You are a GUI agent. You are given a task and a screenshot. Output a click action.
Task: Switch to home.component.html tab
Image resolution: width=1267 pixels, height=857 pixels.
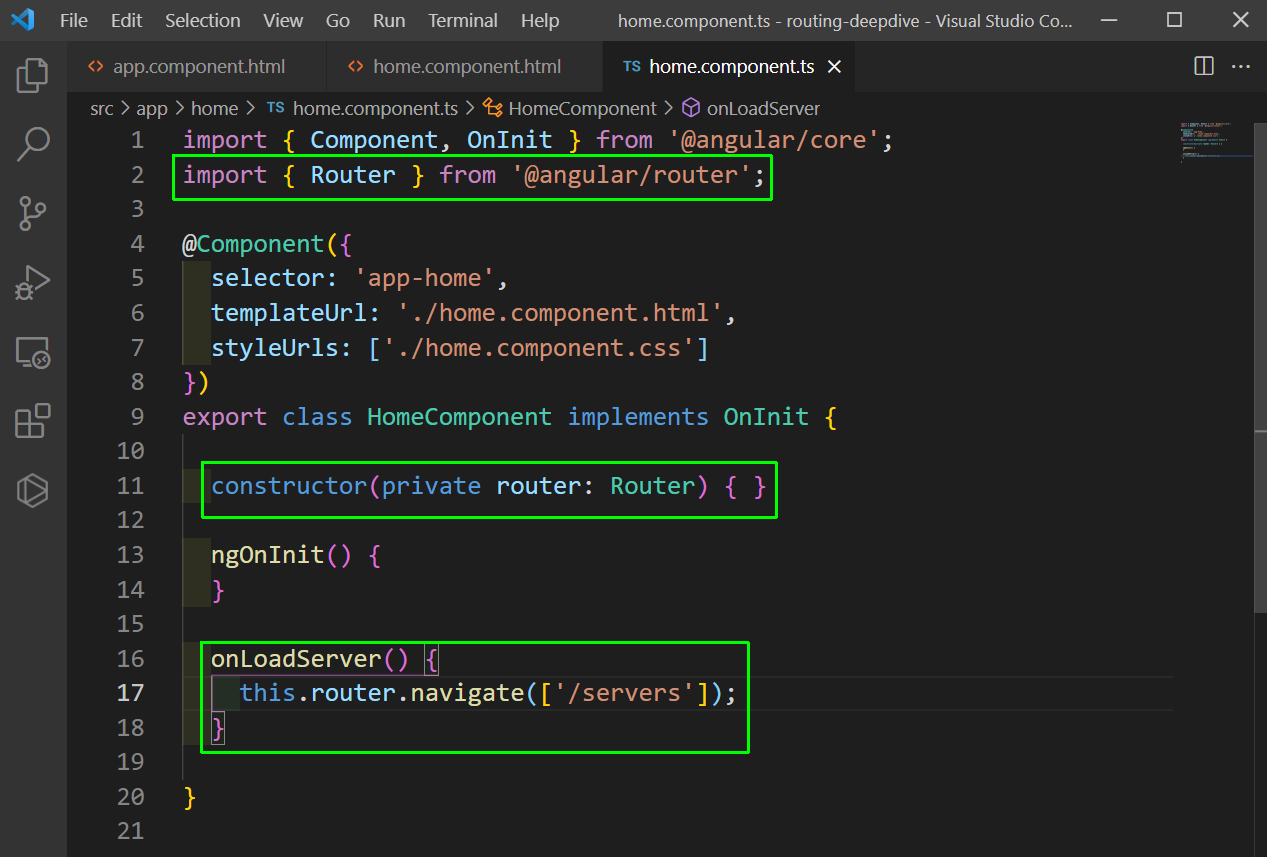[467, 67]
